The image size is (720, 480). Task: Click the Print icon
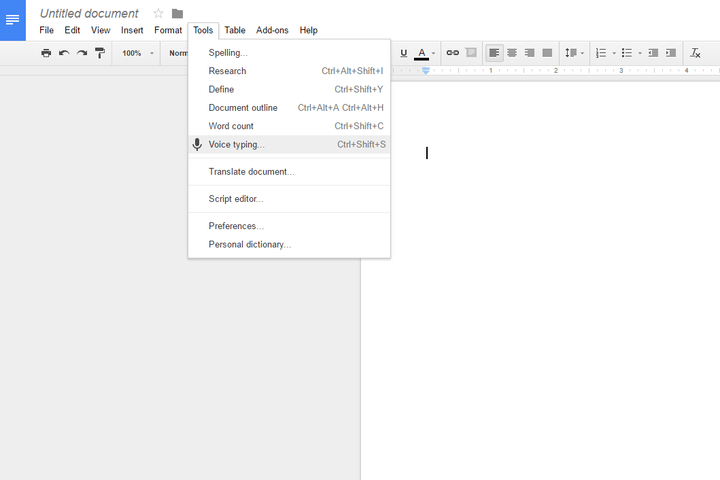46,53
